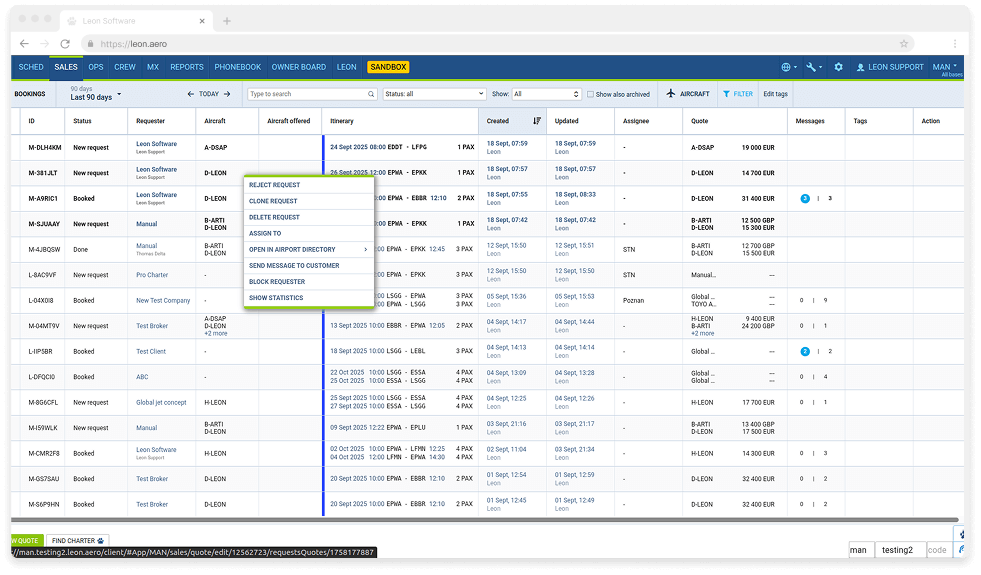The height and width of the screenshot is (575, 981).
Task: Close the Leon Software browser tab
Action: tap(202, 21)
